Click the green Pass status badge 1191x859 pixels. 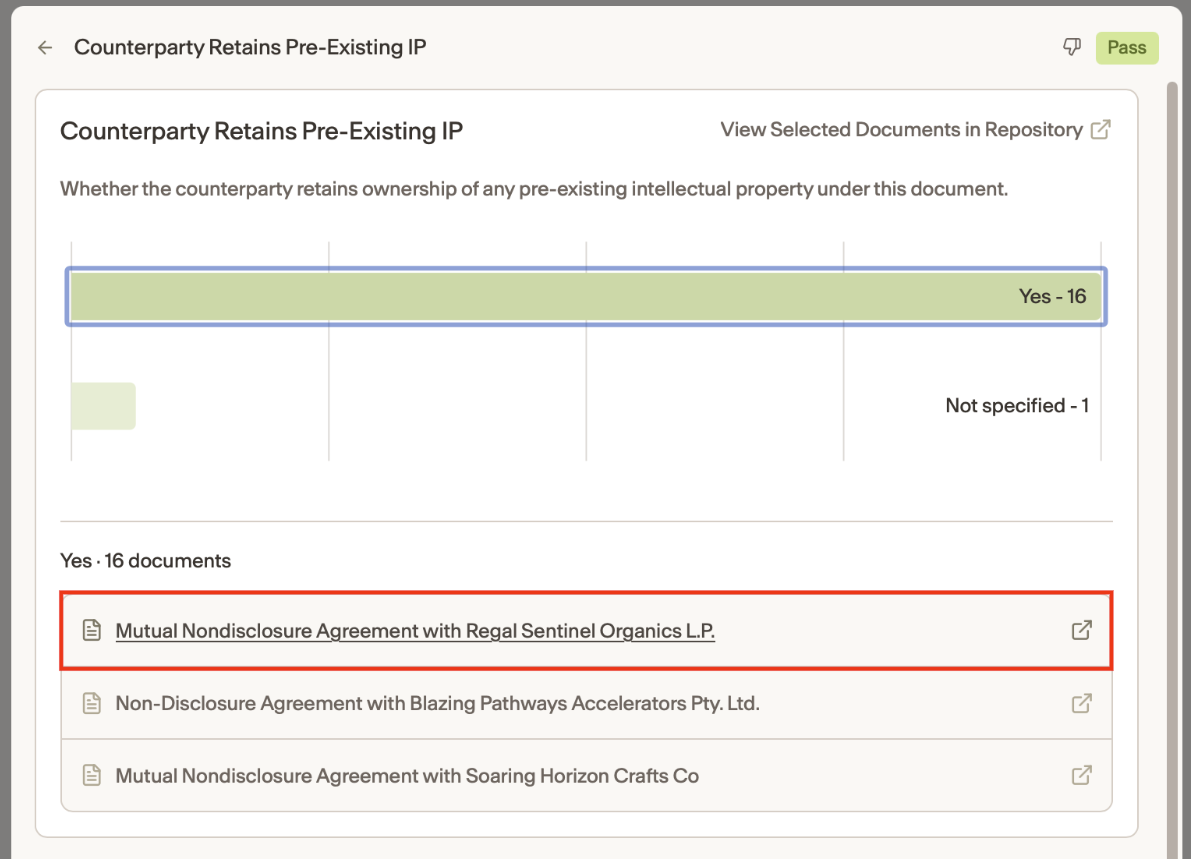click(x=1126, y=48)
